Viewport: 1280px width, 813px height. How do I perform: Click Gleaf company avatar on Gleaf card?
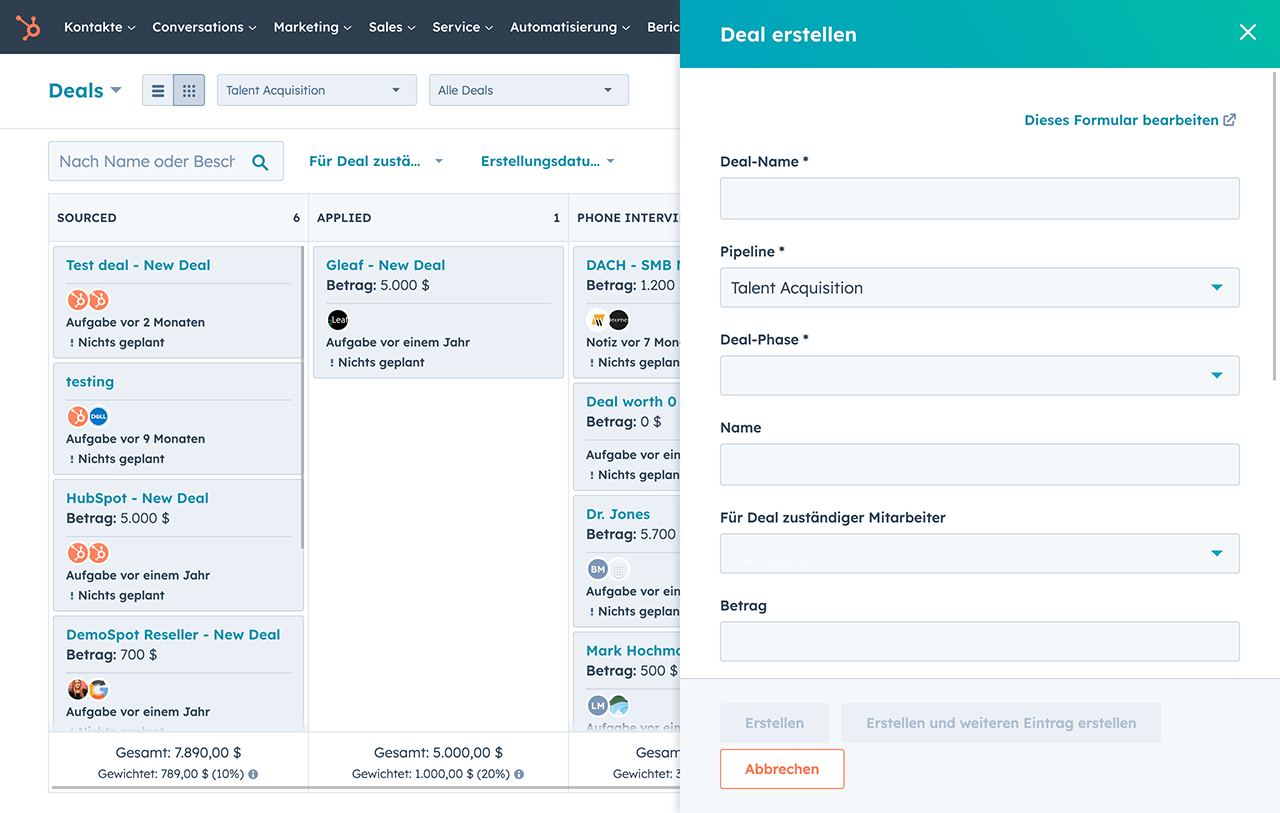(337, 320)
